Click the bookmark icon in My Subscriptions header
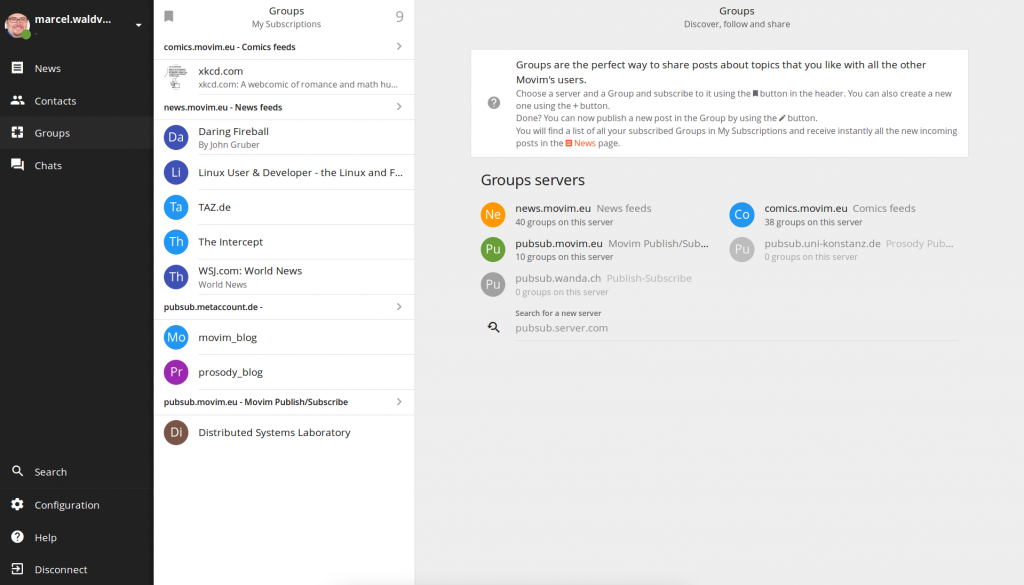This screenshot has height=585, width=1024. (x=168, y=16)
